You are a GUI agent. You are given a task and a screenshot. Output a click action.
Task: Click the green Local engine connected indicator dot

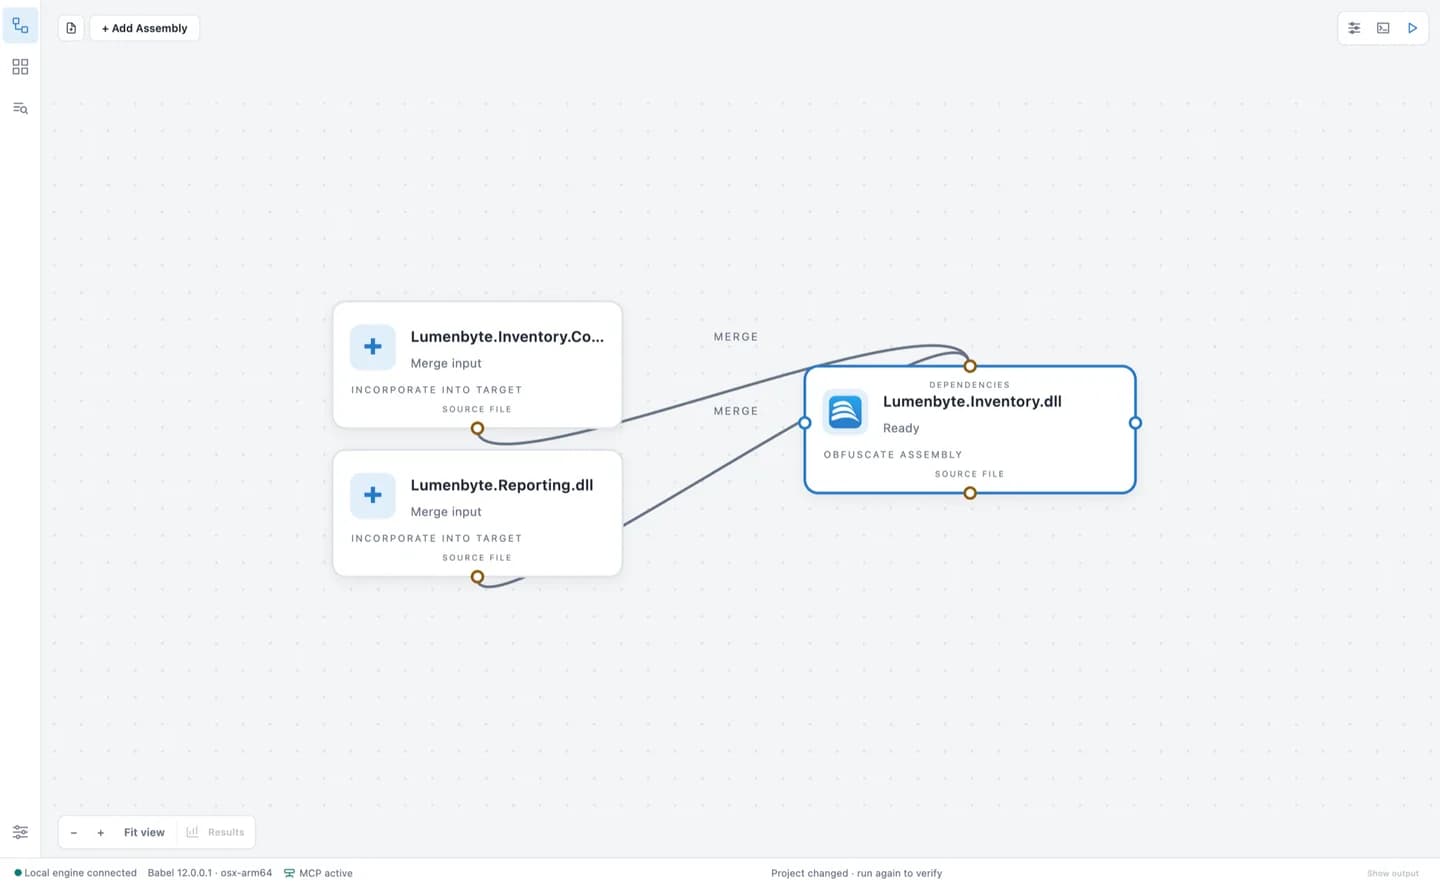tap(18, 873)
